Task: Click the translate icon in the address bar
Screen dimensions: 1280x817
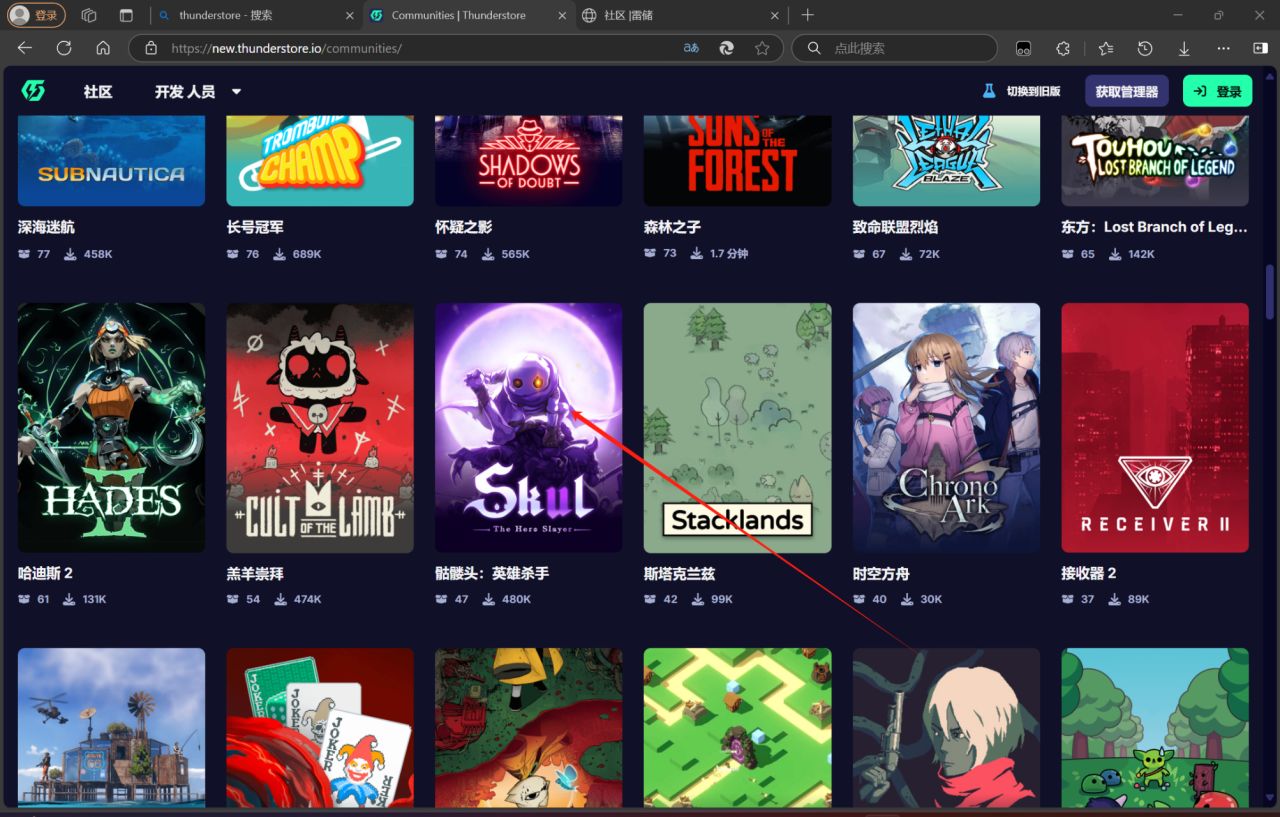Action: 691,48
